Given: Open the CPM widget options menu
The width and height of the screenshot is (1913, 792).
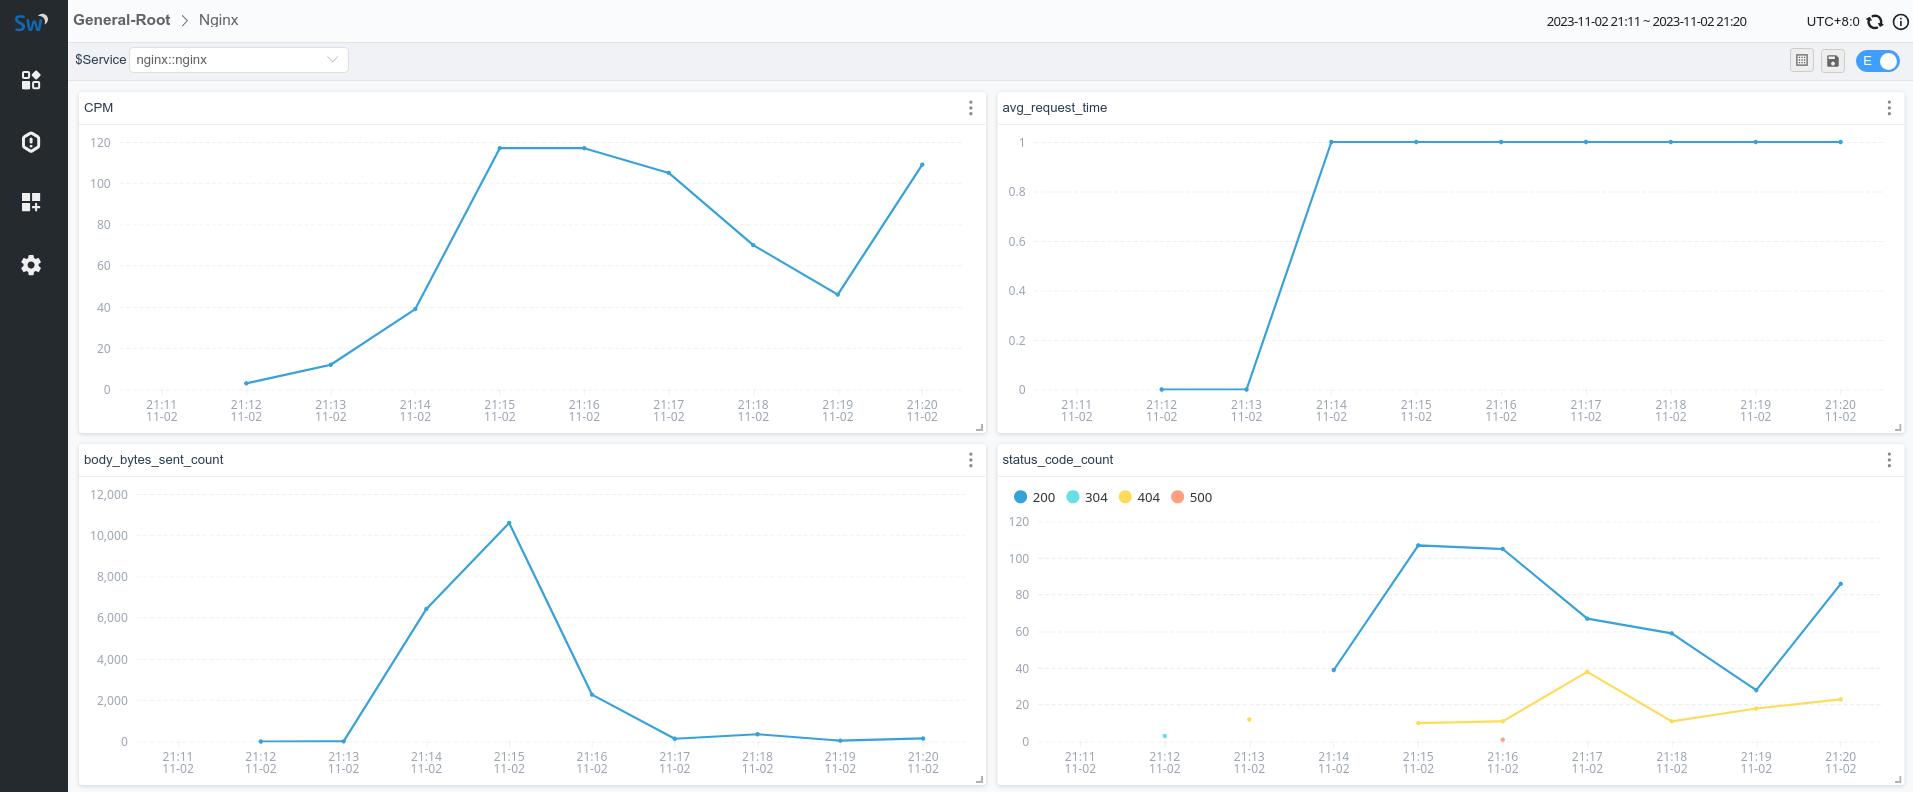Looking at the screenshot, I should click(x=970, y=108).
